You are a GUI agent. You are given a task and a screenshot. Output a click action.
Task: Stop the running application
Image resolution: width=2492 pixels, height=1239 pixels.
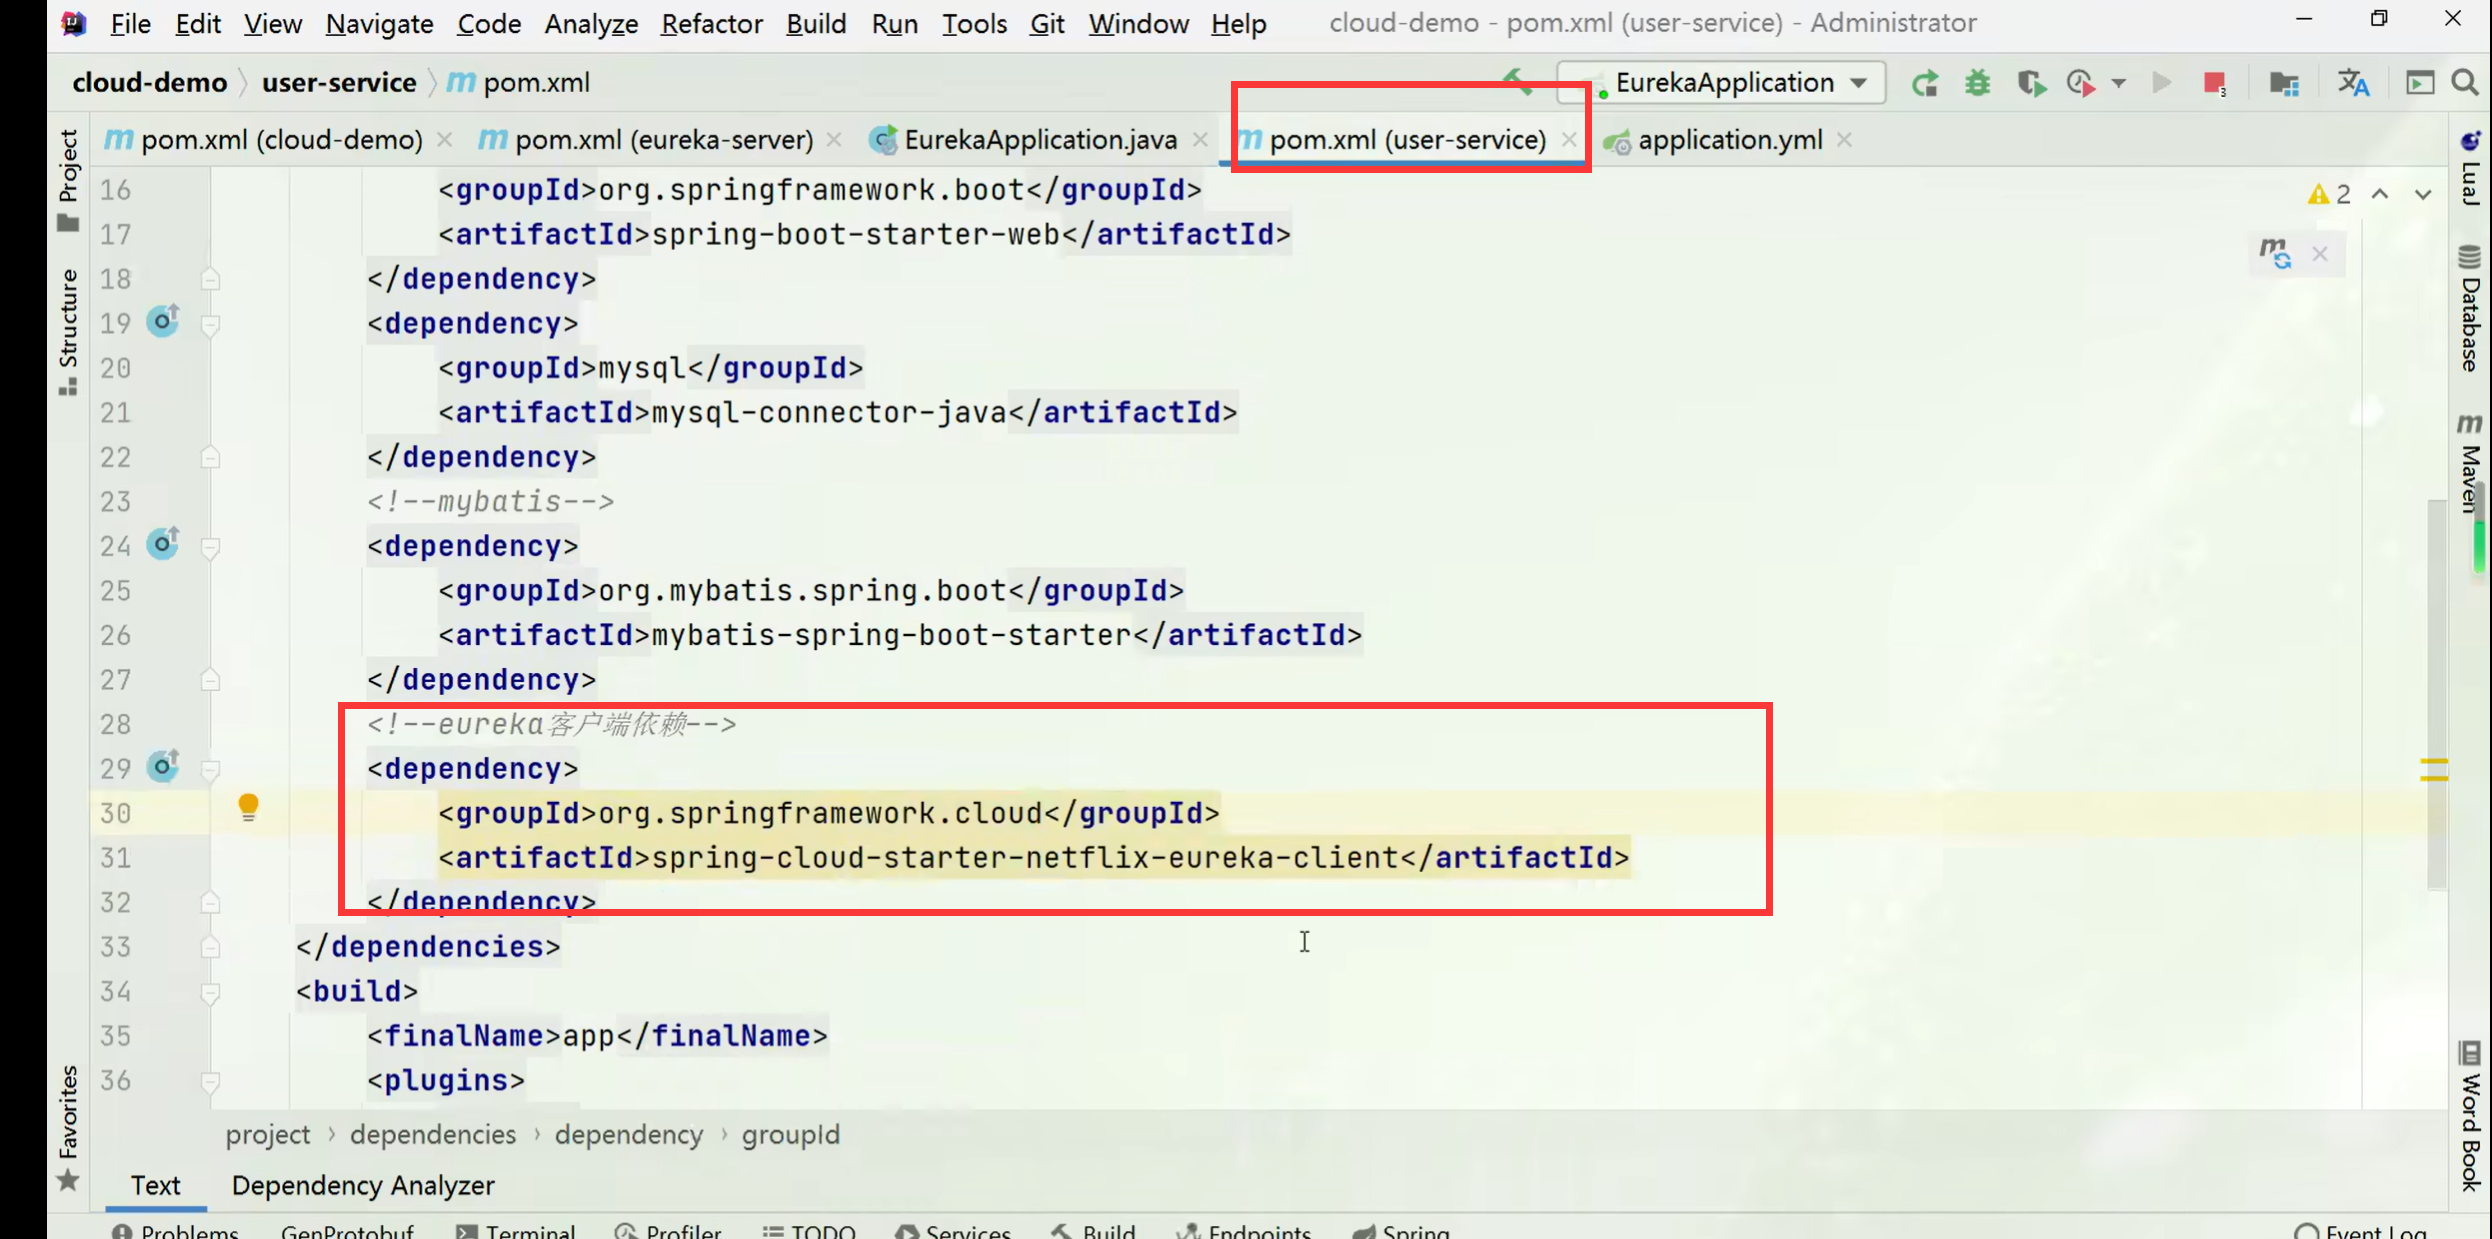point(2213,83)
